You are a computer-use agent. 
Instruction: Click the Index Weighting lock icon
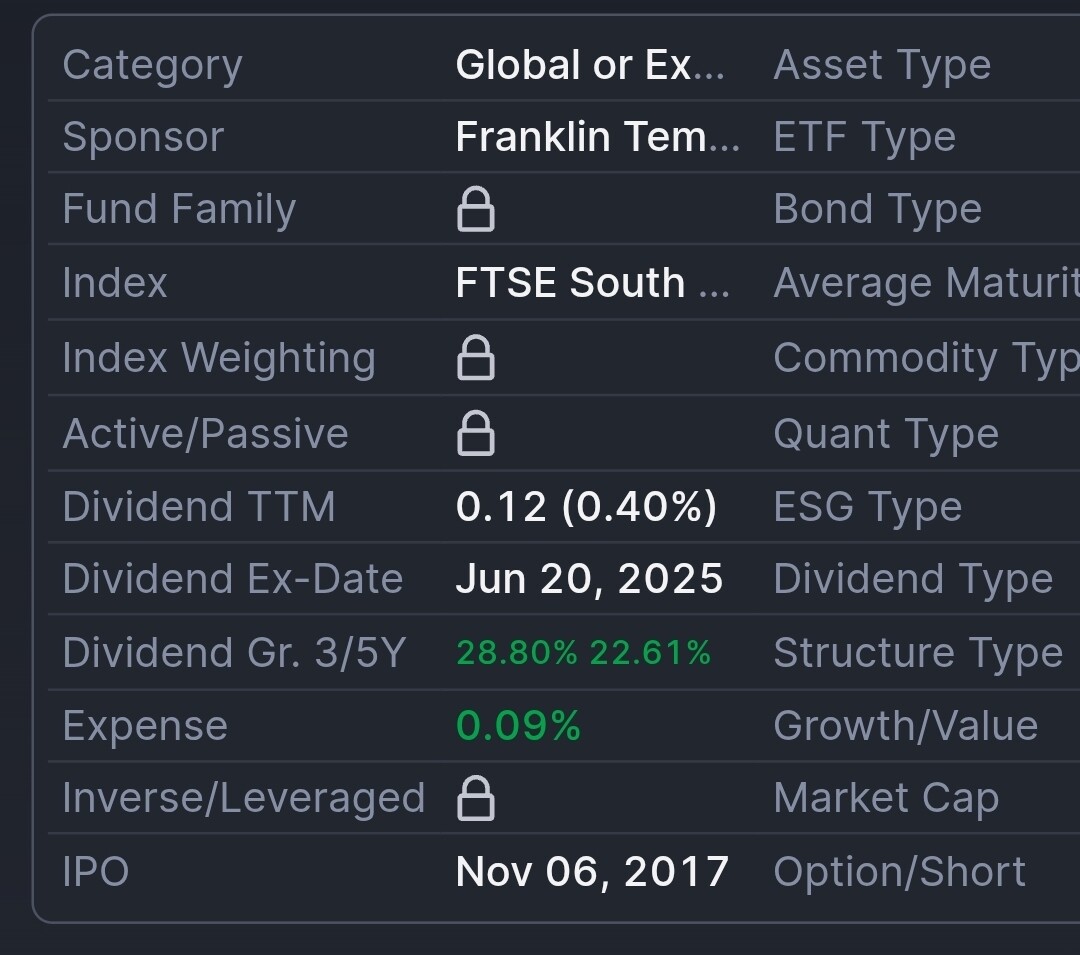click(x=475, y=358)
